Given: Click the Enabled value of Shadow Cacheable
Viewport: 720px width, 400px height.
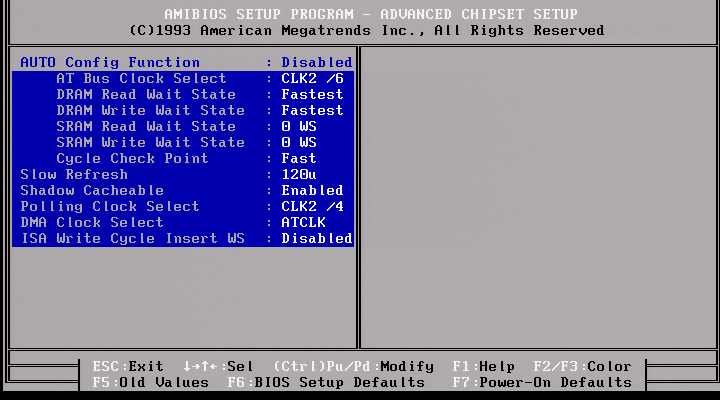Looking at the screenshot, I should click(x=312, y=190).
